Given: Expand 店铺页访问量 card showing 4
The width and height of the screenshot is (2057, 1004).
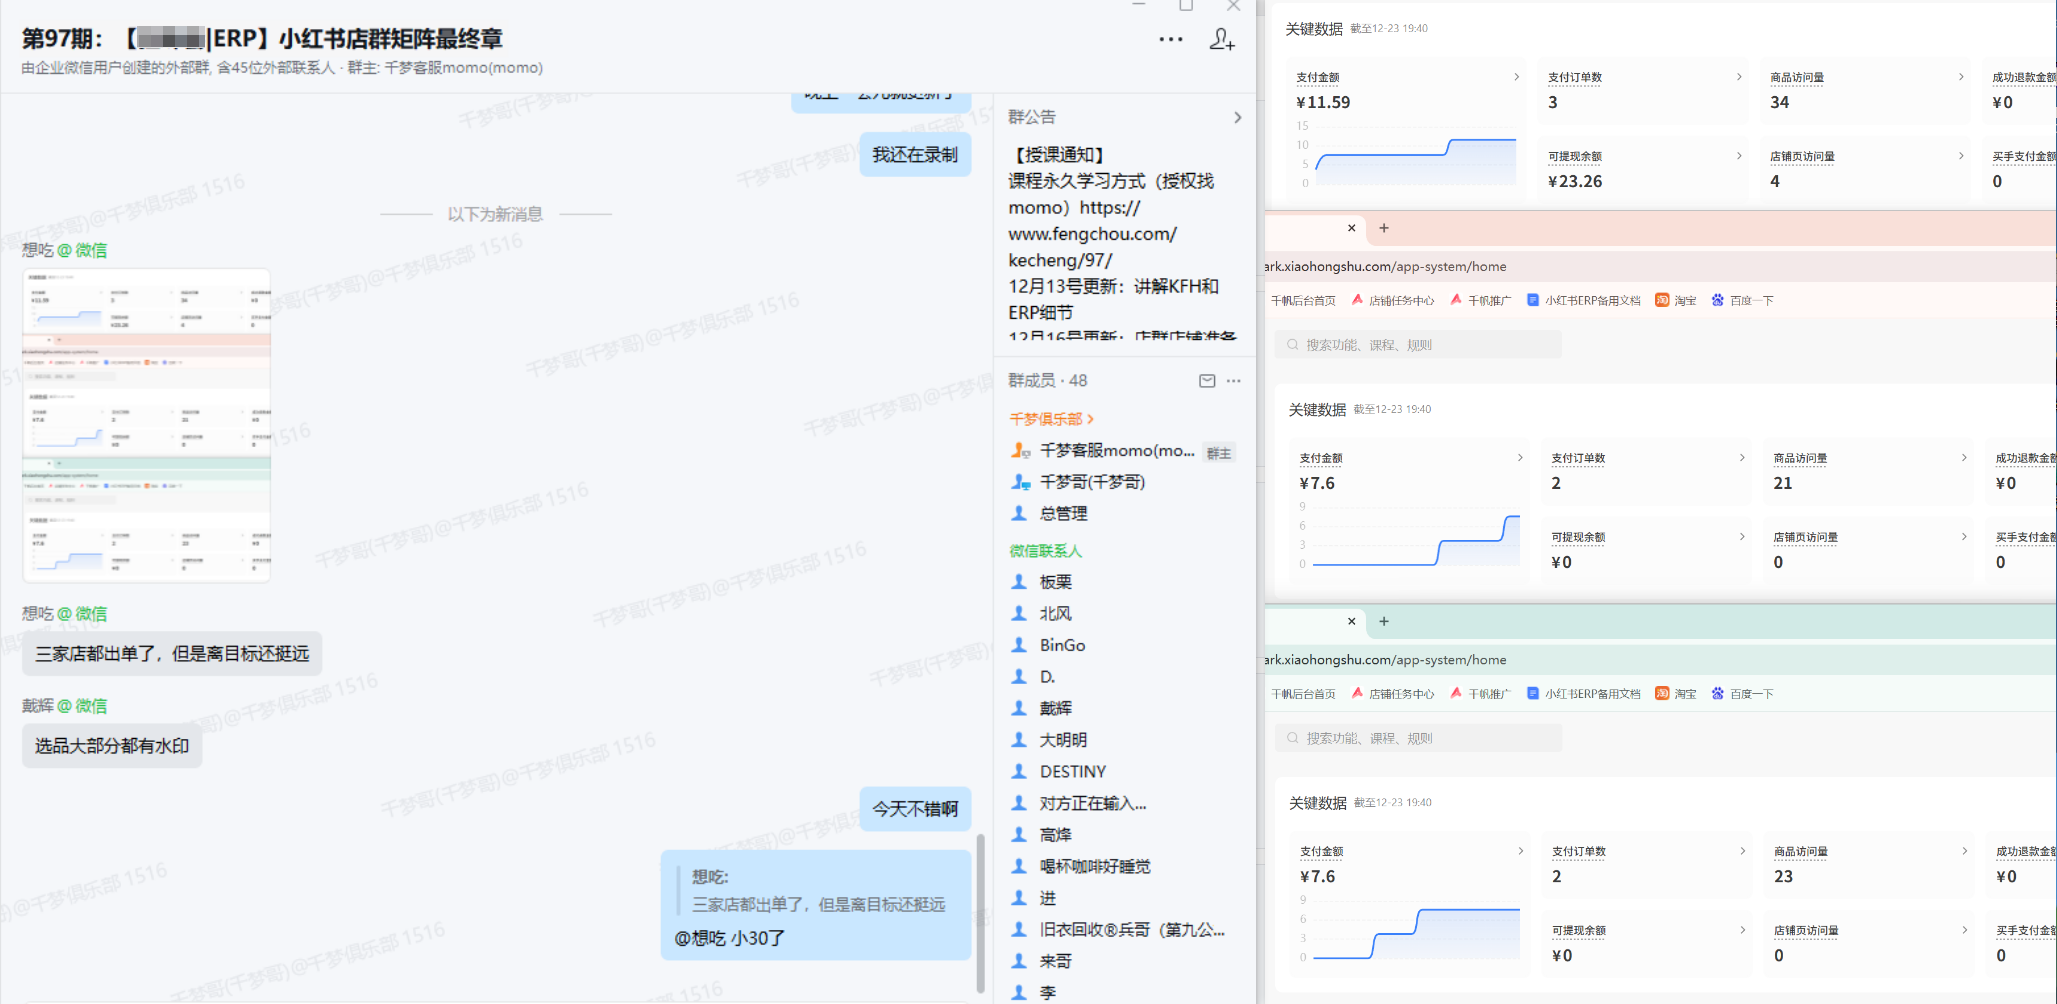Looking at the screenshot, I should [x=1961, y=156].
